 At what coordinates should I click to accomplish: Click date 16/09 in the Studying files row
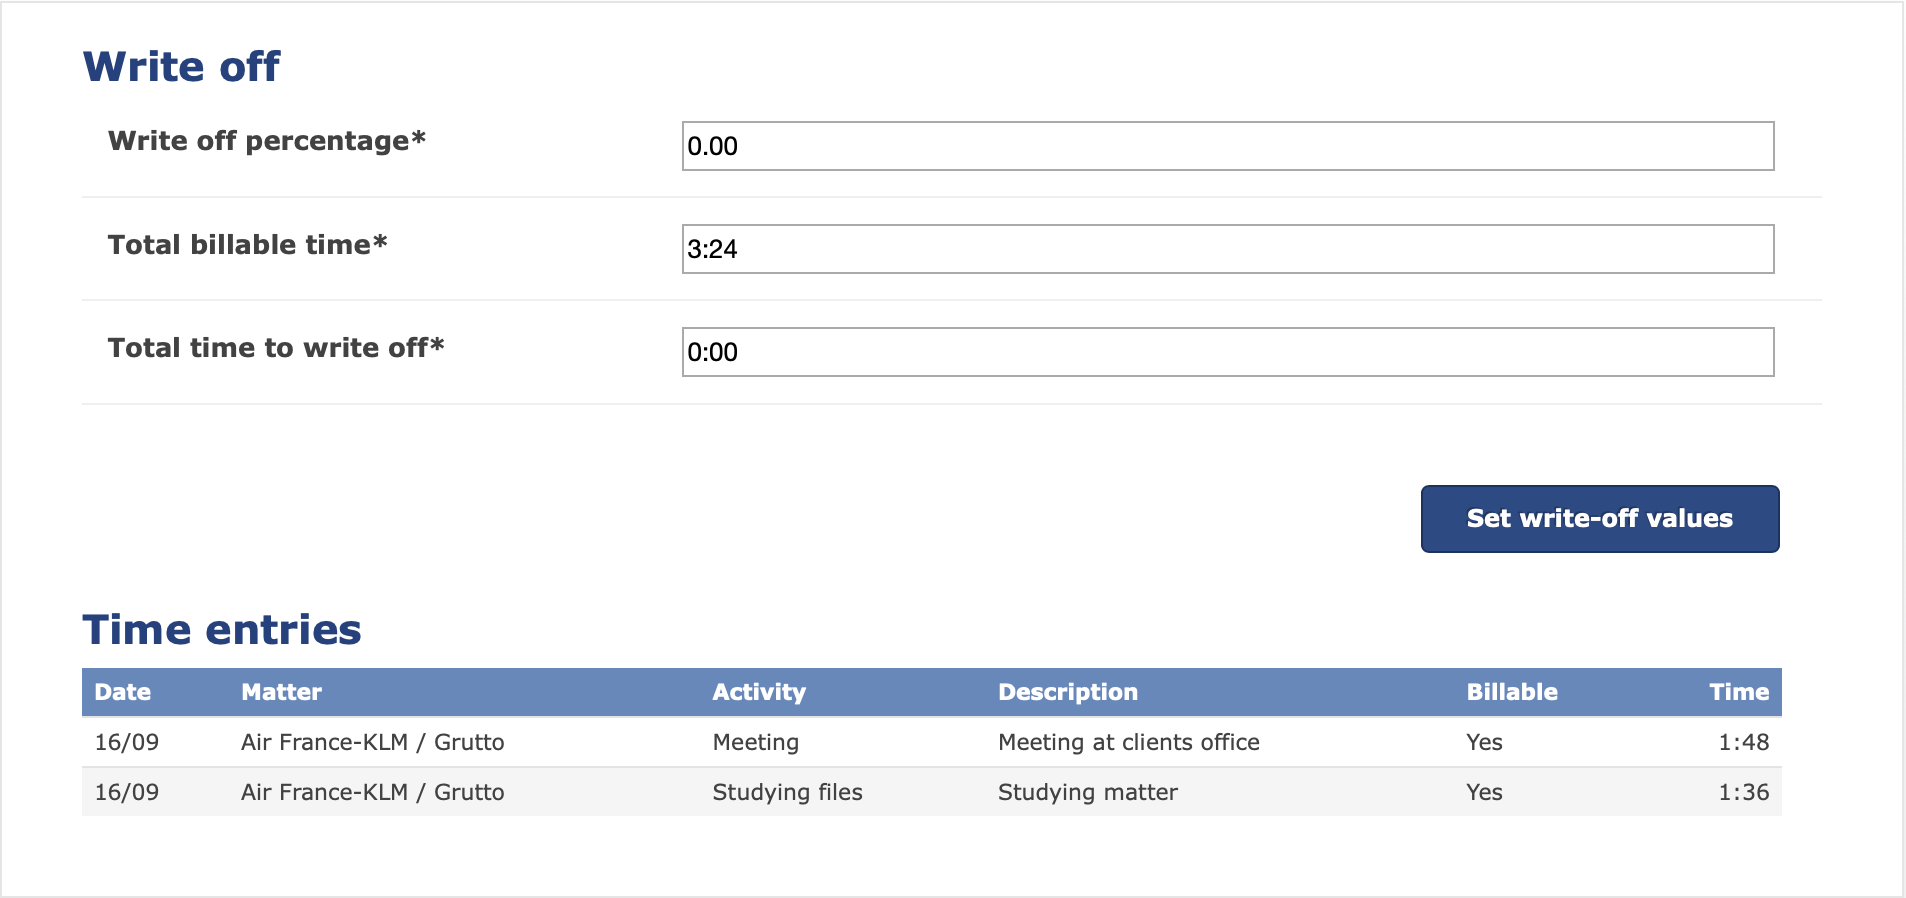[127, 792]
